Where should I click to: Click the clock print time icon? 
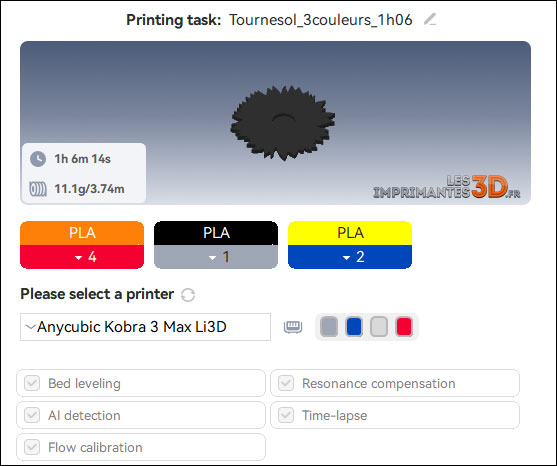[x=38, y=159]
